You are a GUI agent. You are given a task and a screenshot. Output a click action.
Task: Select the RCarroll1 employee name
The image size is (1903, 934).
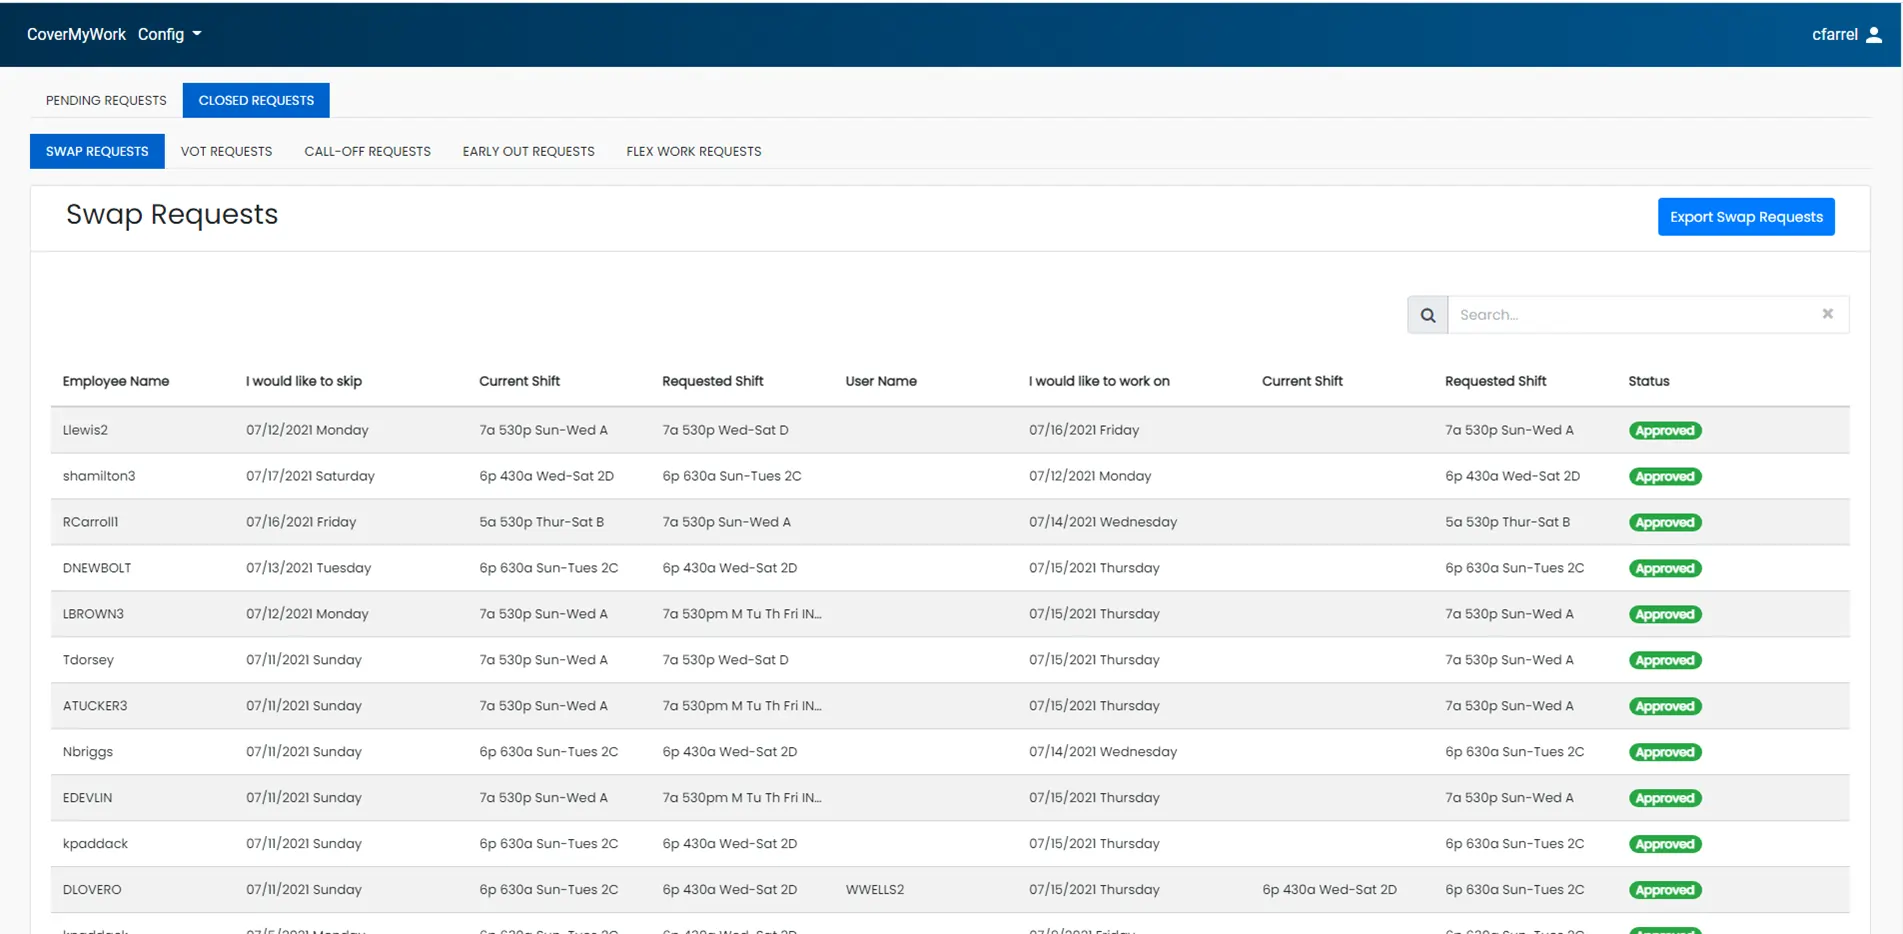(90, 522)
